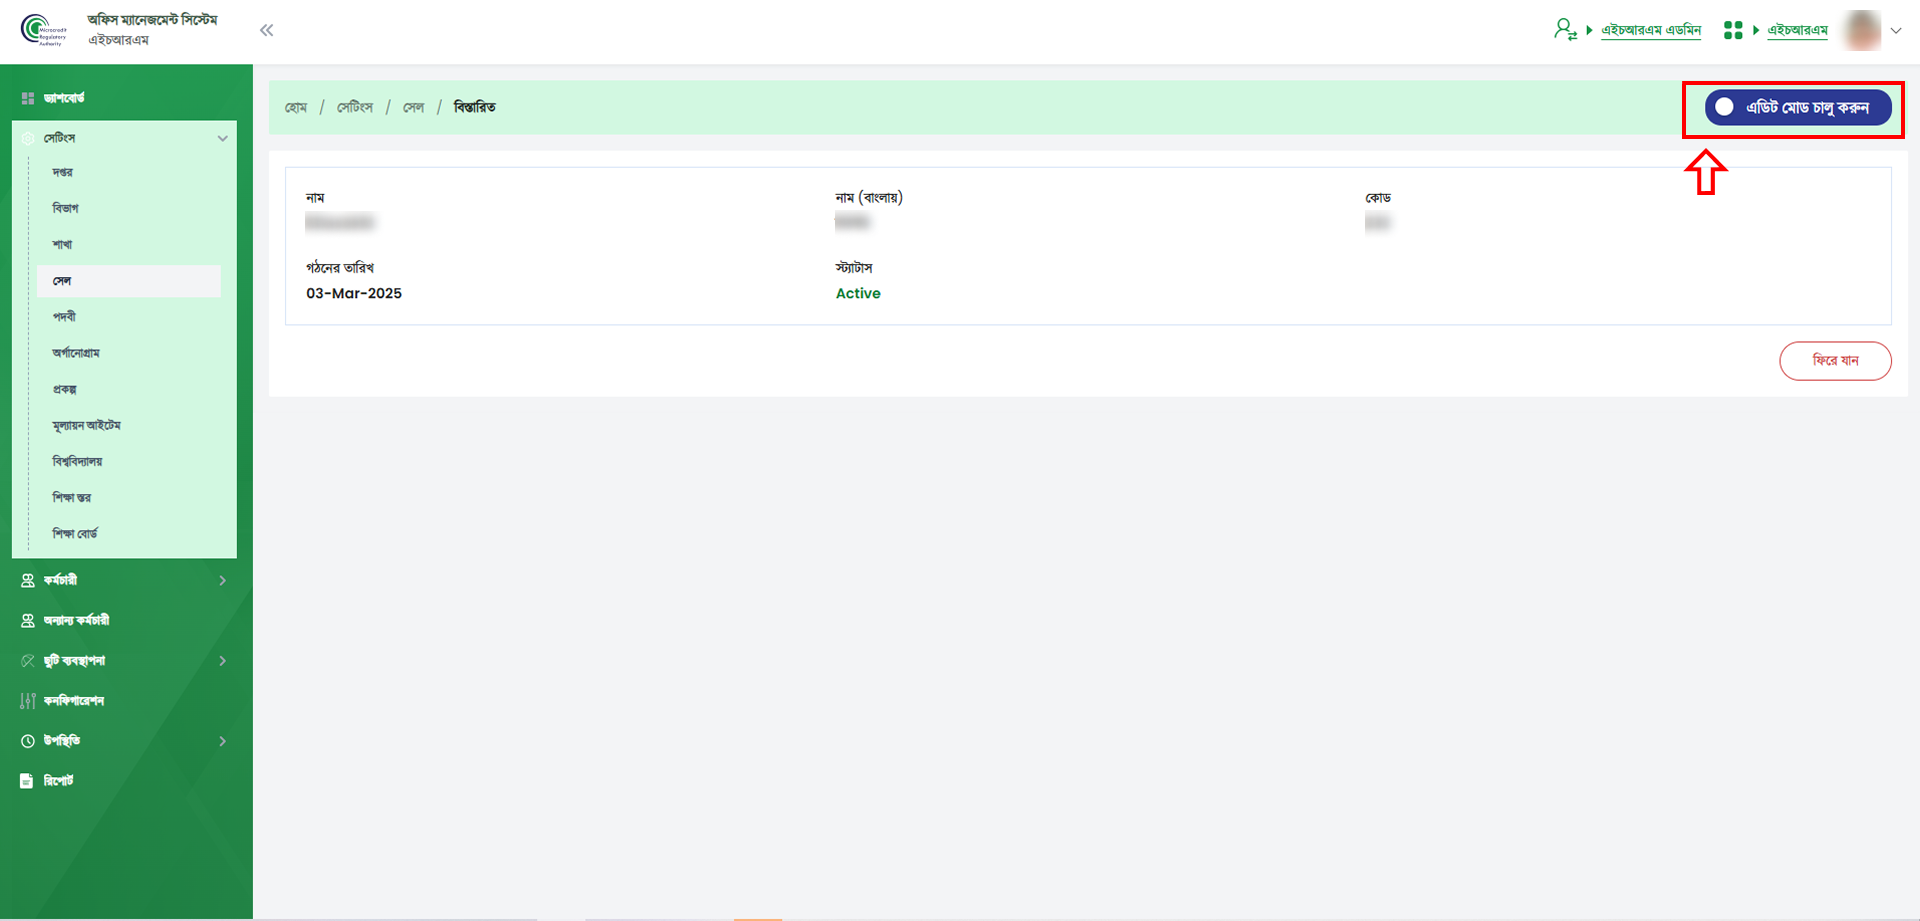The height and width of the screenshot is (921, 1920).
Task: Click the employees people icon in sidebar
Action: tap(28, 580)
